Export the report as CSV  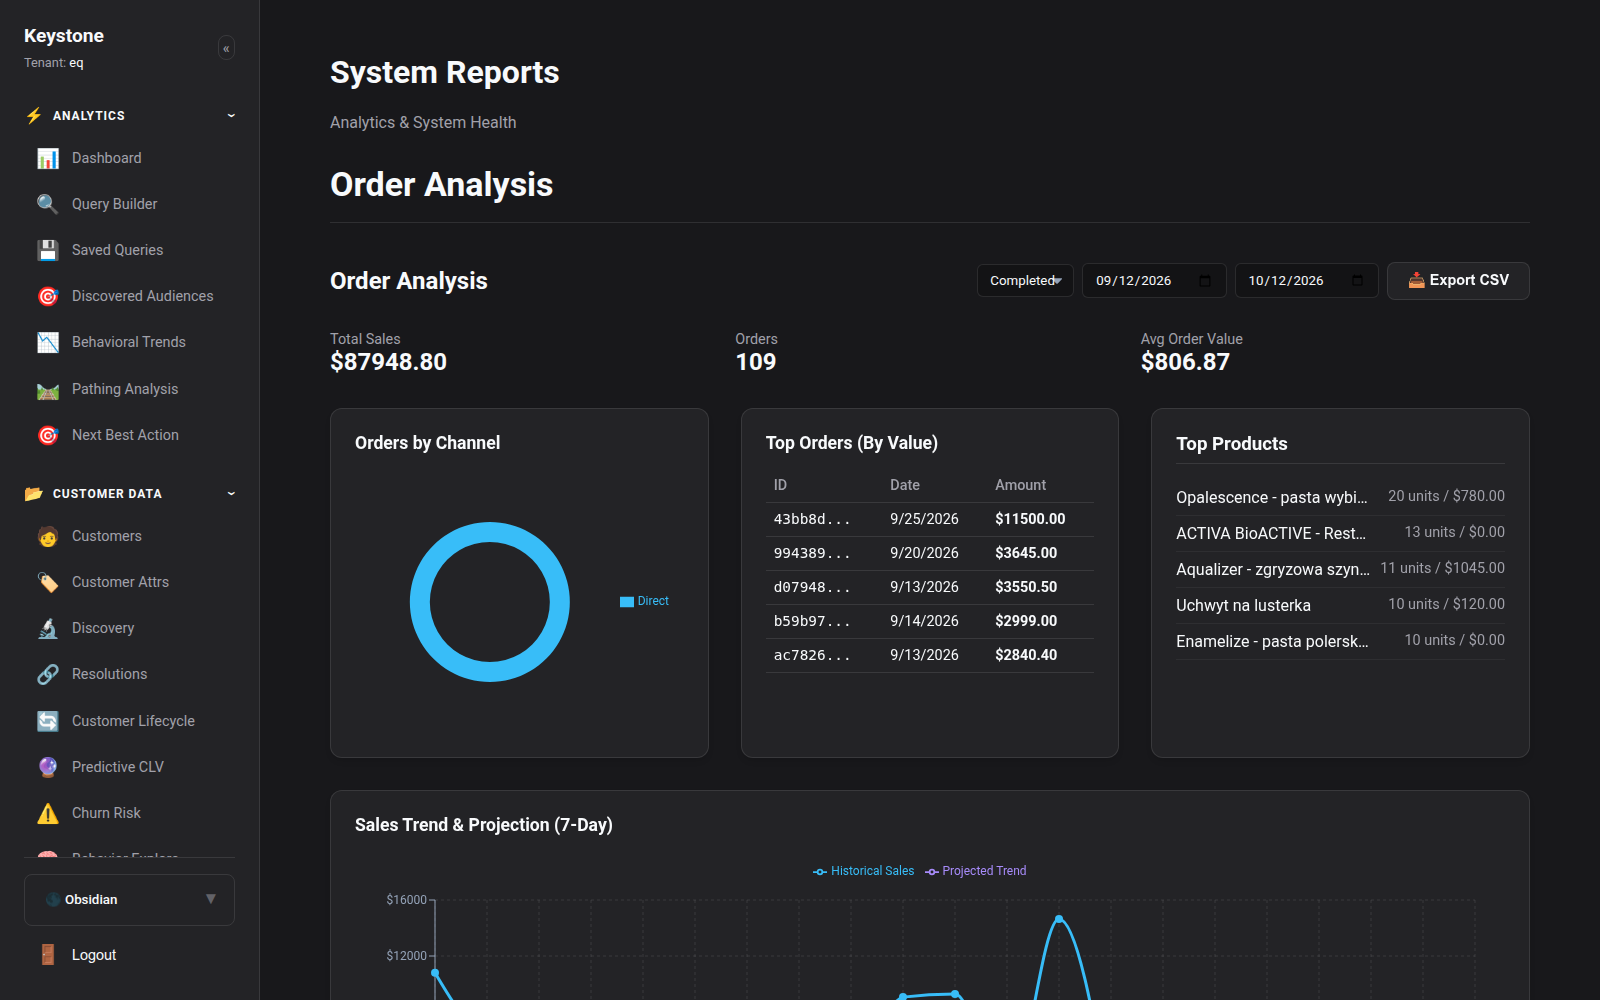tap(1458, 281)
